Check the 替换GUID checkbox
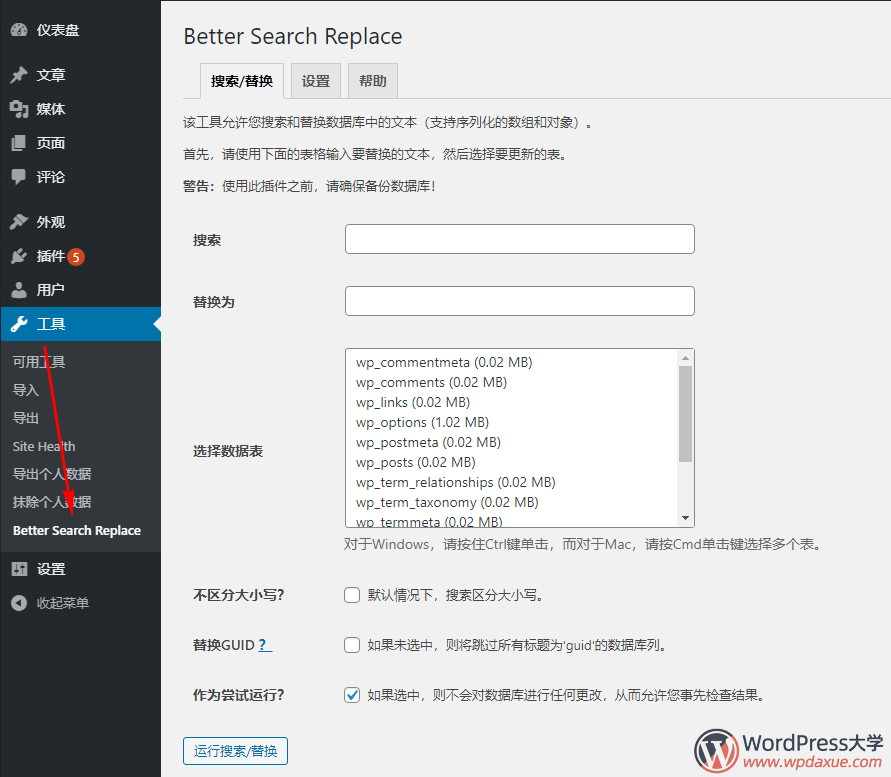The height and width of the screenshot is (777, 891). (x=352, y=645)
